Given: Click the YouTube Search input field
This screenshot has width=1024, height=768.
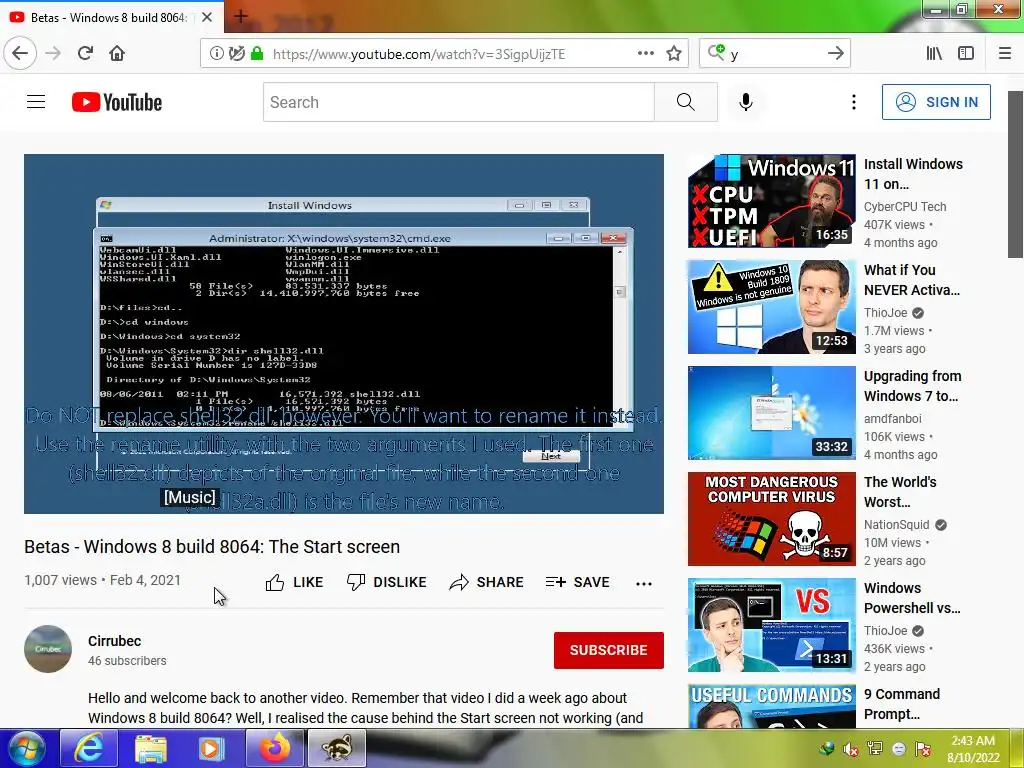Looking at the screenshot, I should click(458, 102).
